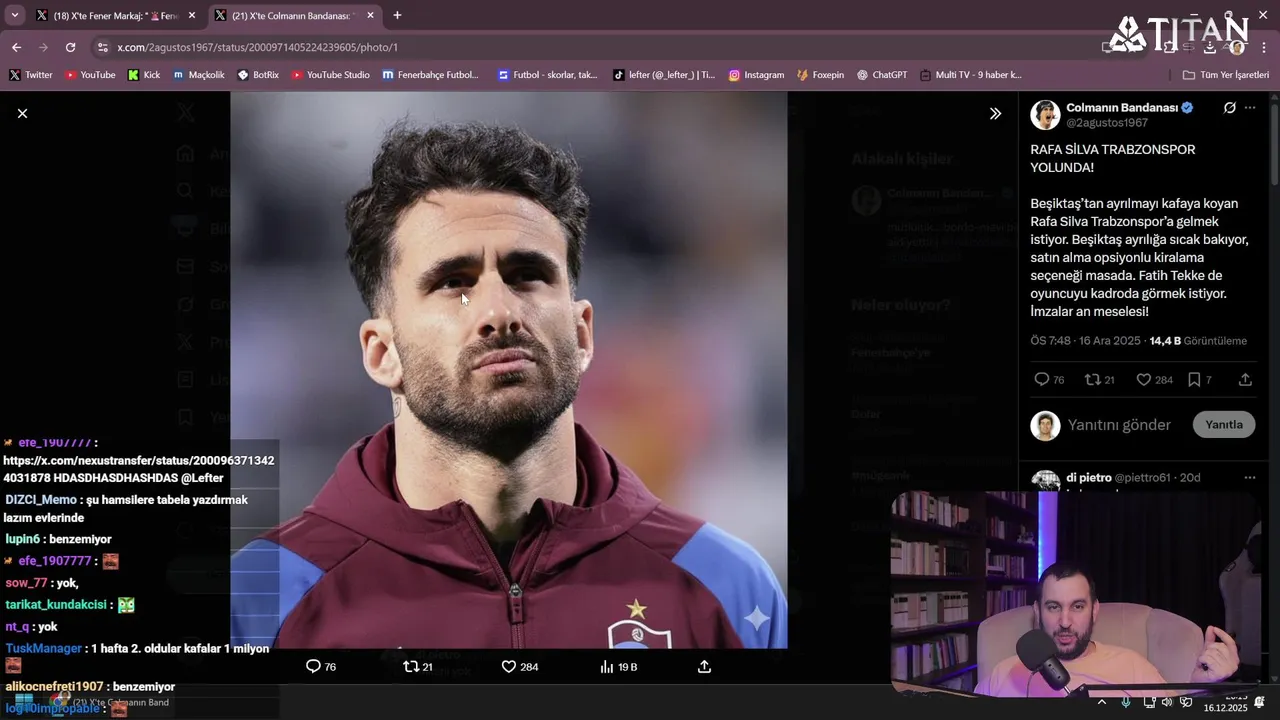This screenshot has height=720, width=1280.
Task: Collapse the tweet sidebar with double chevron
Action: 995,113
